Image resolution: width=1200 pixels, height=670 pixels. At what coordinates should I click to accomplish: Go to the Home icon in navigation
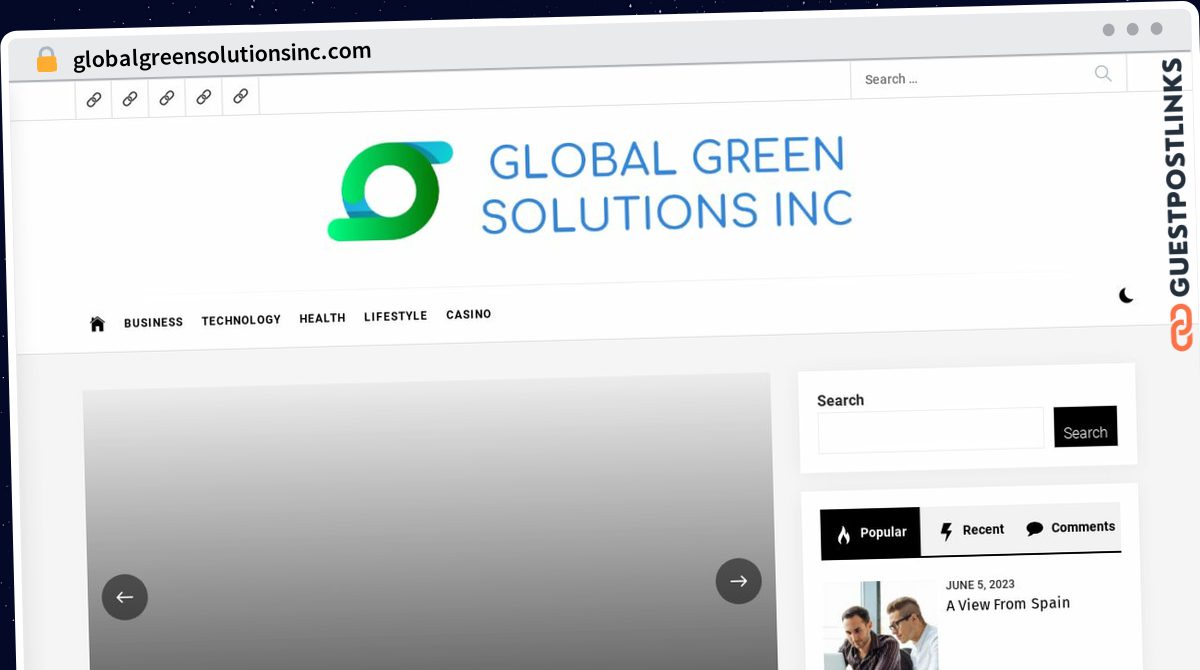[97, 324]
